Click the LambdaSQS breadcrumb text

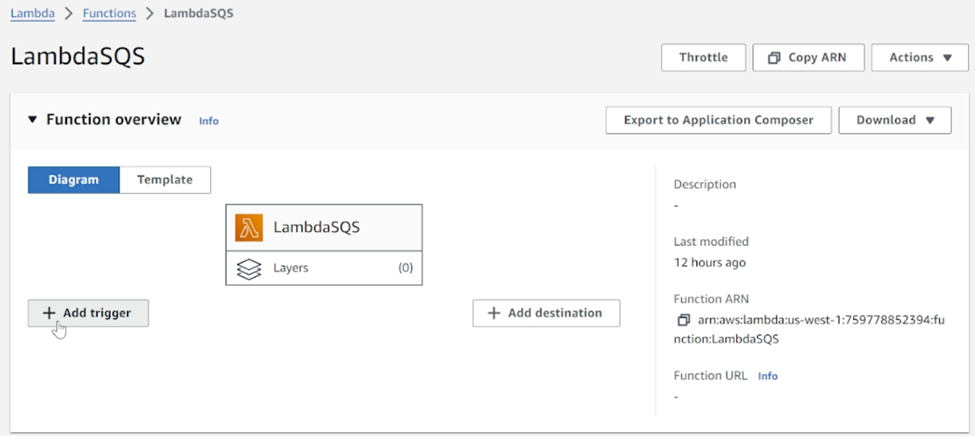[198, 13]
